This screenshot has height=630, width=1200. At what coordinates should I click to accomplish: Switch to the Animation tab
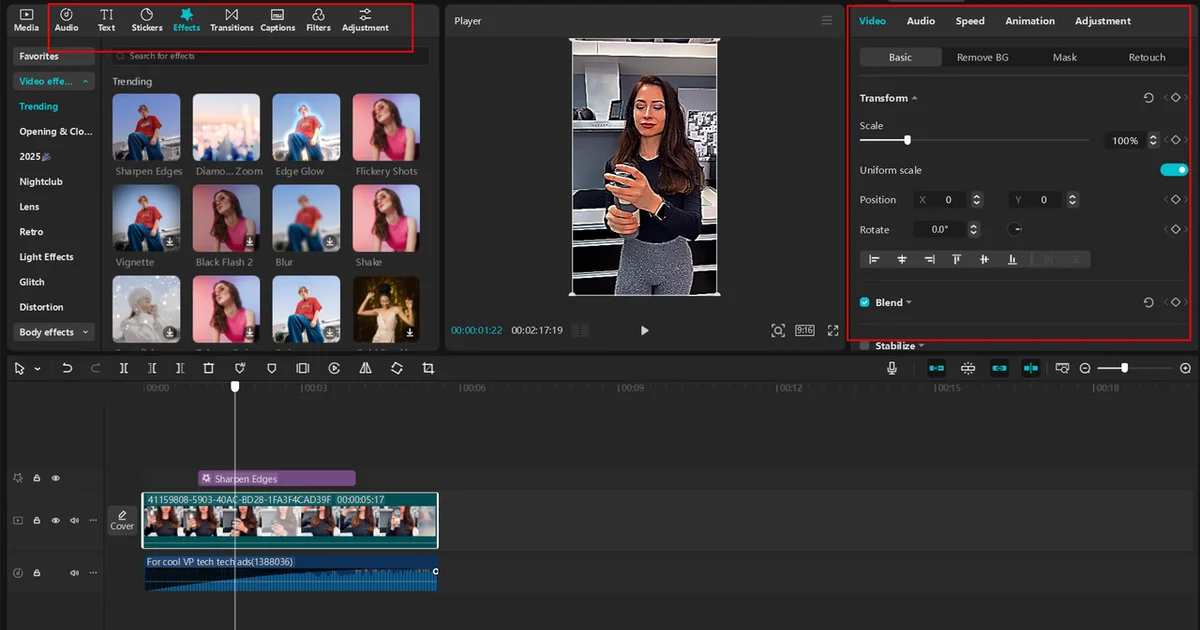click(x=1030, y=20)
